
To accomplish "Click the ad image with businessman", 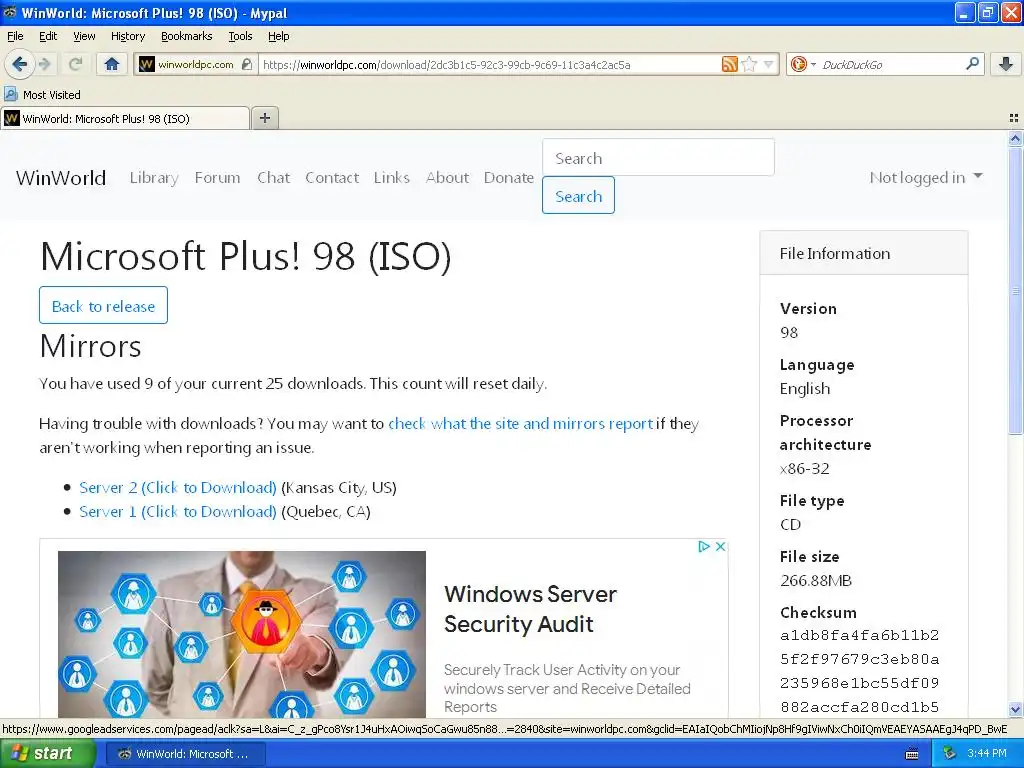I will pyautogui.click(x=242, y=634).
